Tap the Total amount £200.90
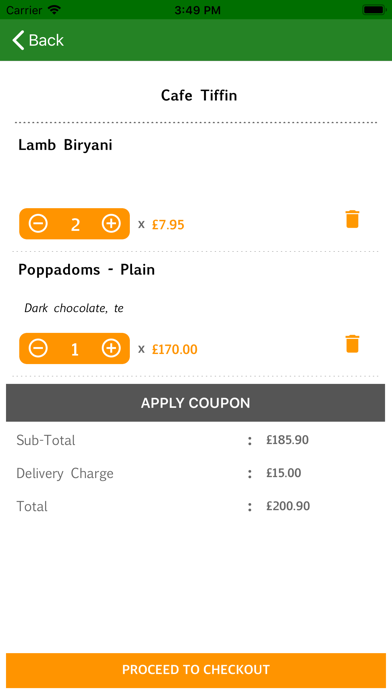392x696 pixels. [288, 506]
